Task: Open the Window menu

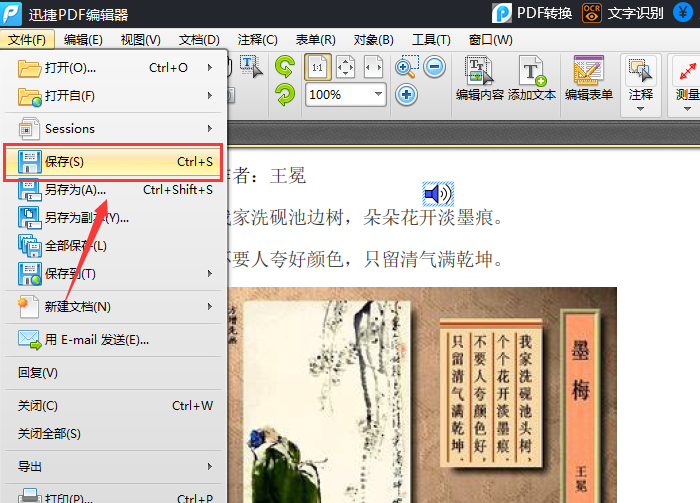Action: [x=491, y=40]
